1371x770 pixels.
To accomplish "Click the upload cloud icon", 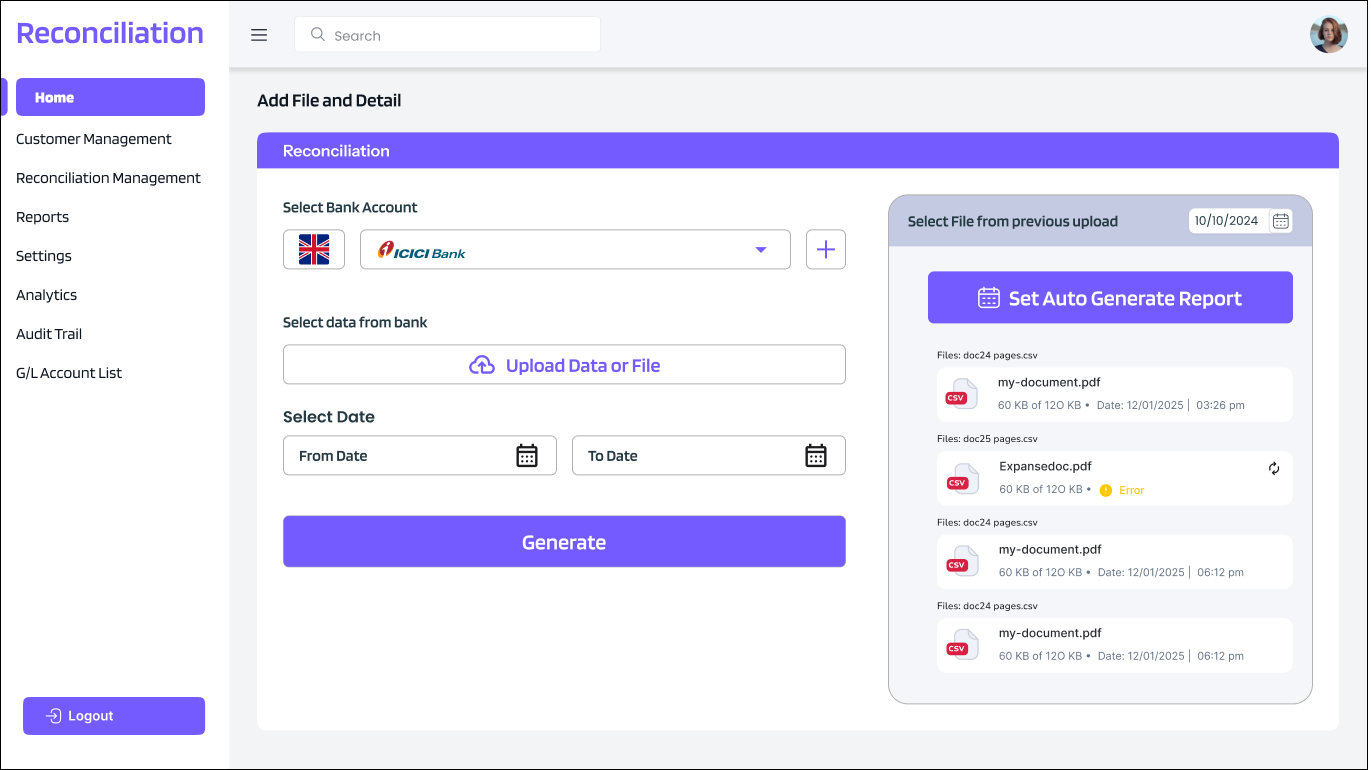I will 481,364.
